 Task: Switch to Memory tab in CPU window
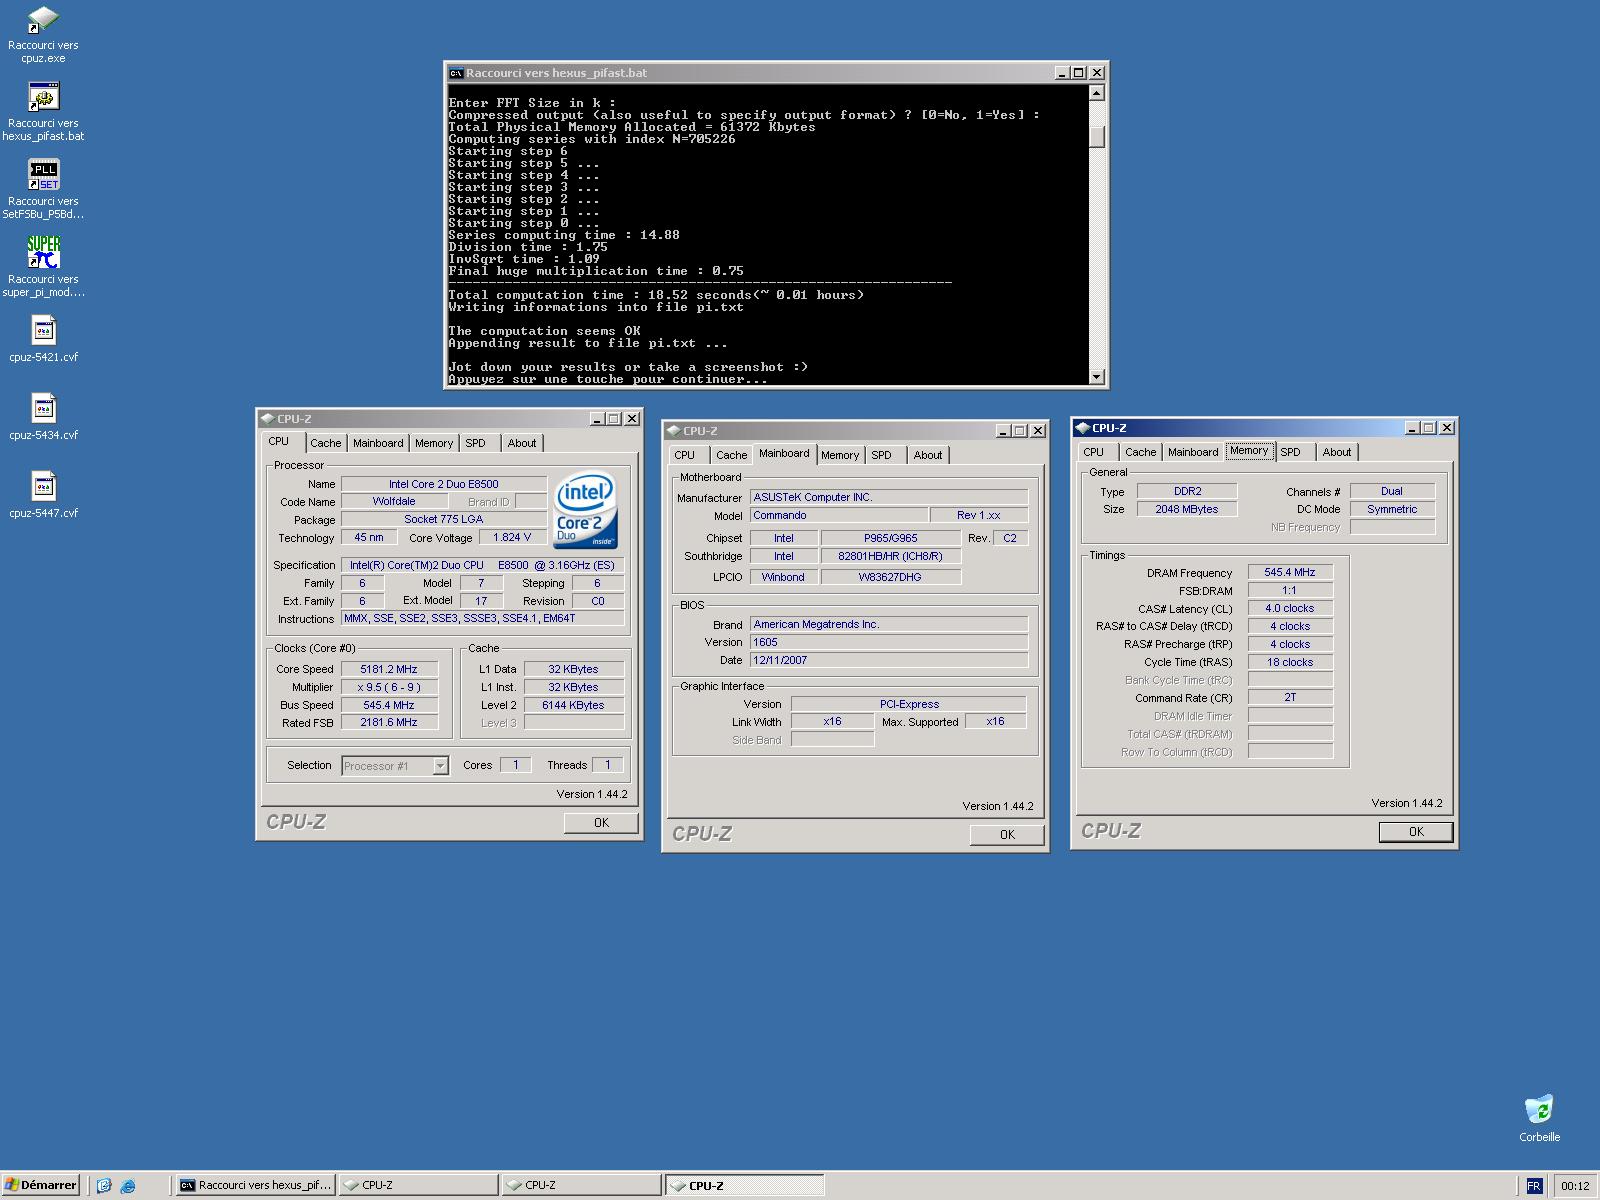tap(434, 443)
